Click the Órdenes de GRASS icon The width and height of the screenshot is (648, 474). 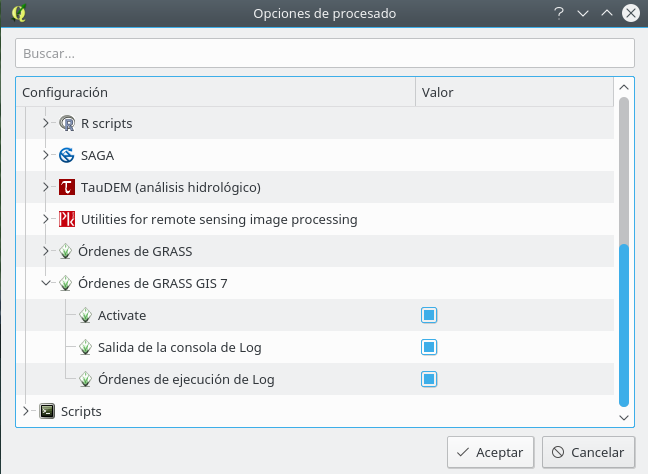[x=65, y=251]
